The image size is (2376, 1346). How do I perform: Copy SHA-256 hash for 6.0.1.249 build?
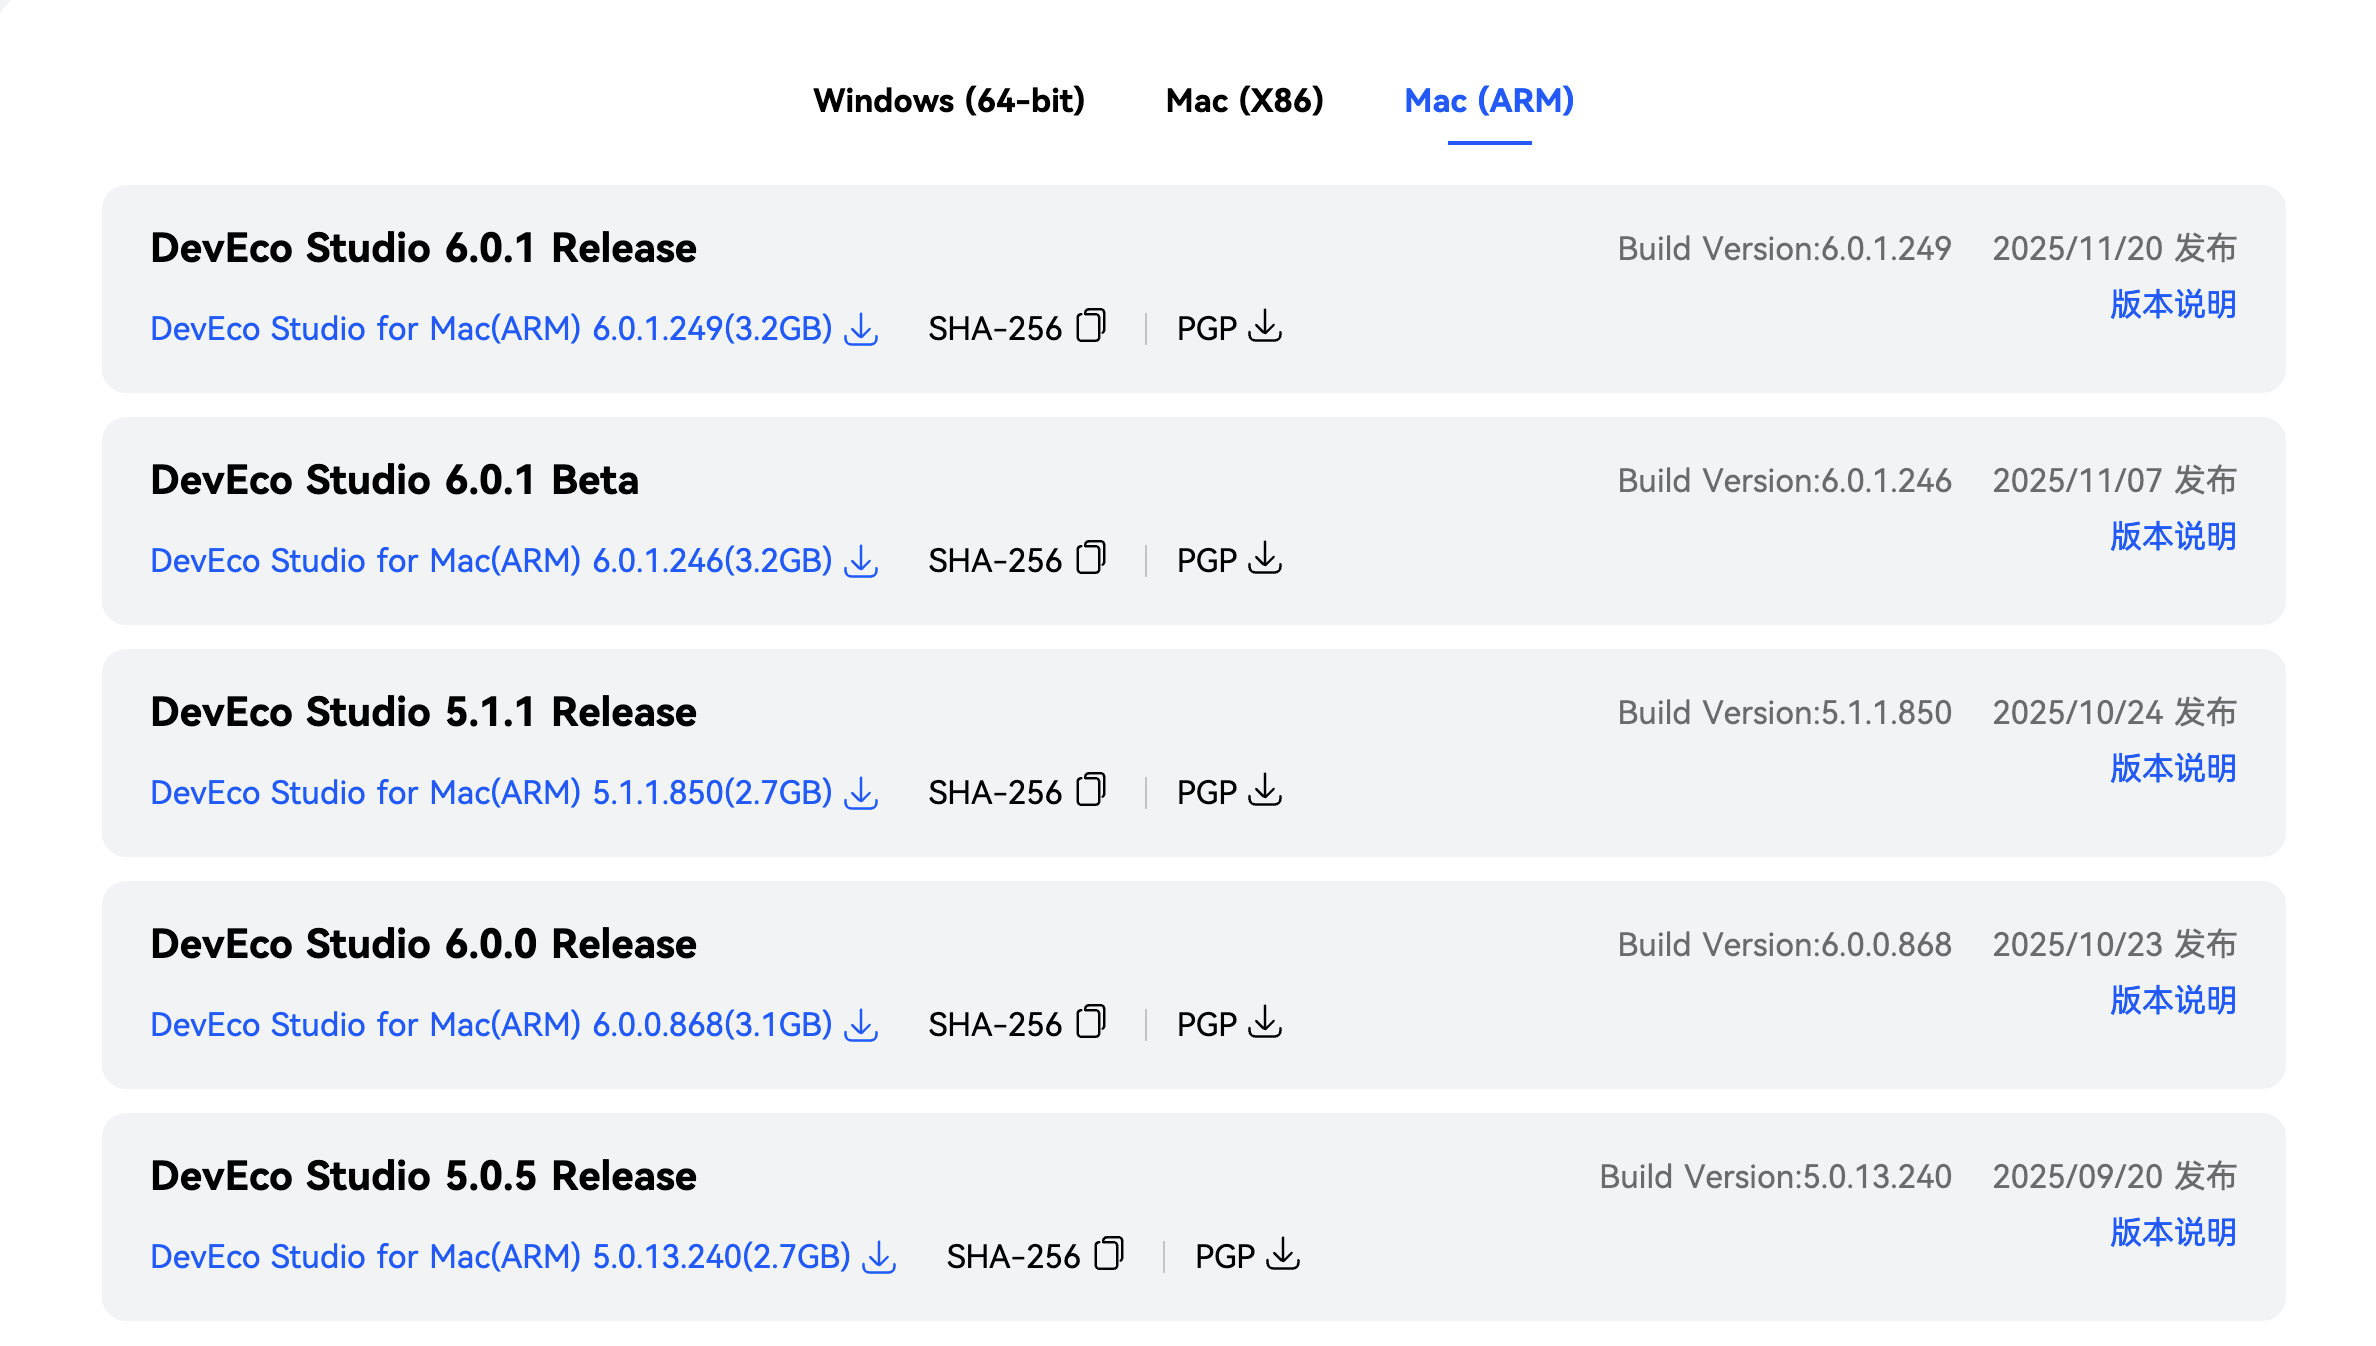[1090, 327]
